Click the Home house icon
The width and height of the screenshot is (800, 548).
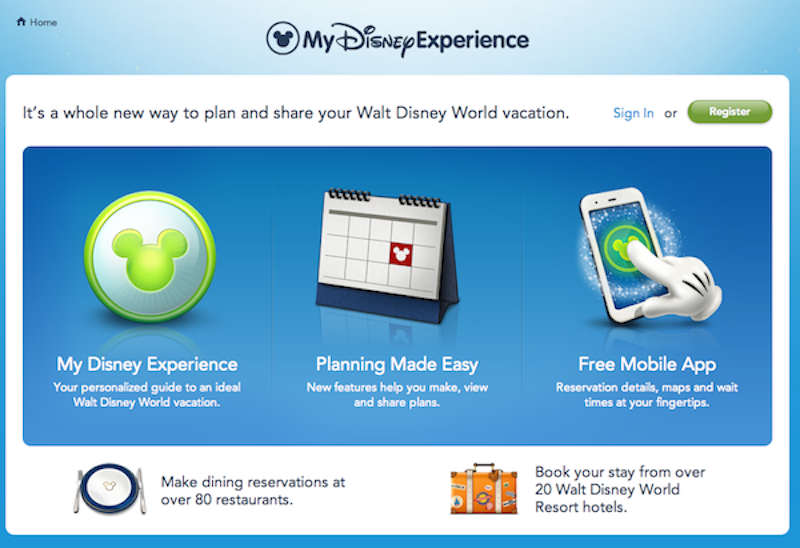coord(21,21)
